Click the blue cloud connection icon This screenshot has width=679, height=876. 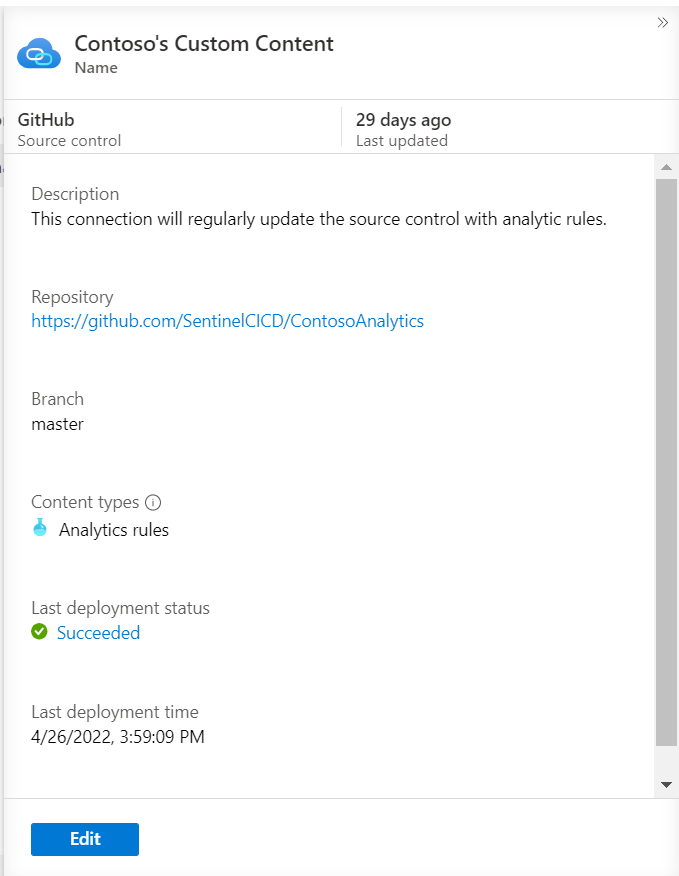(x=38, y=53)
